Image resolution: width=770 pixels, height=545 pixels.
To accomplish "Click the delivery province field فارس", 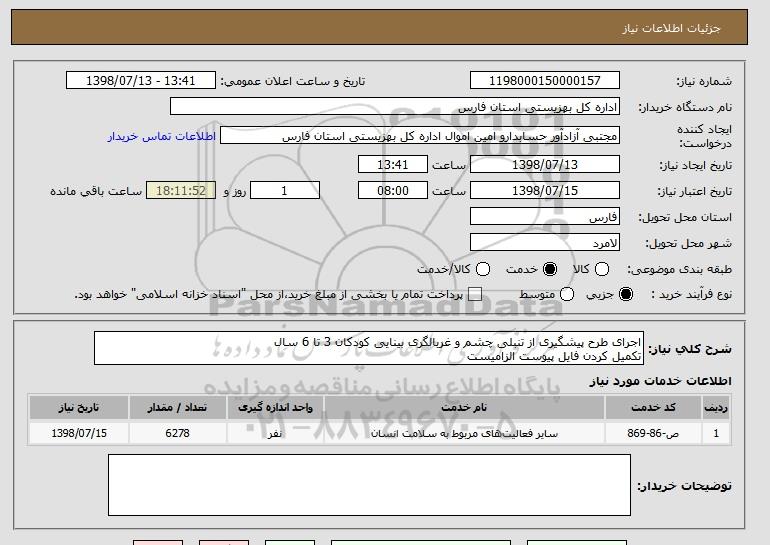I will point(545,217).
